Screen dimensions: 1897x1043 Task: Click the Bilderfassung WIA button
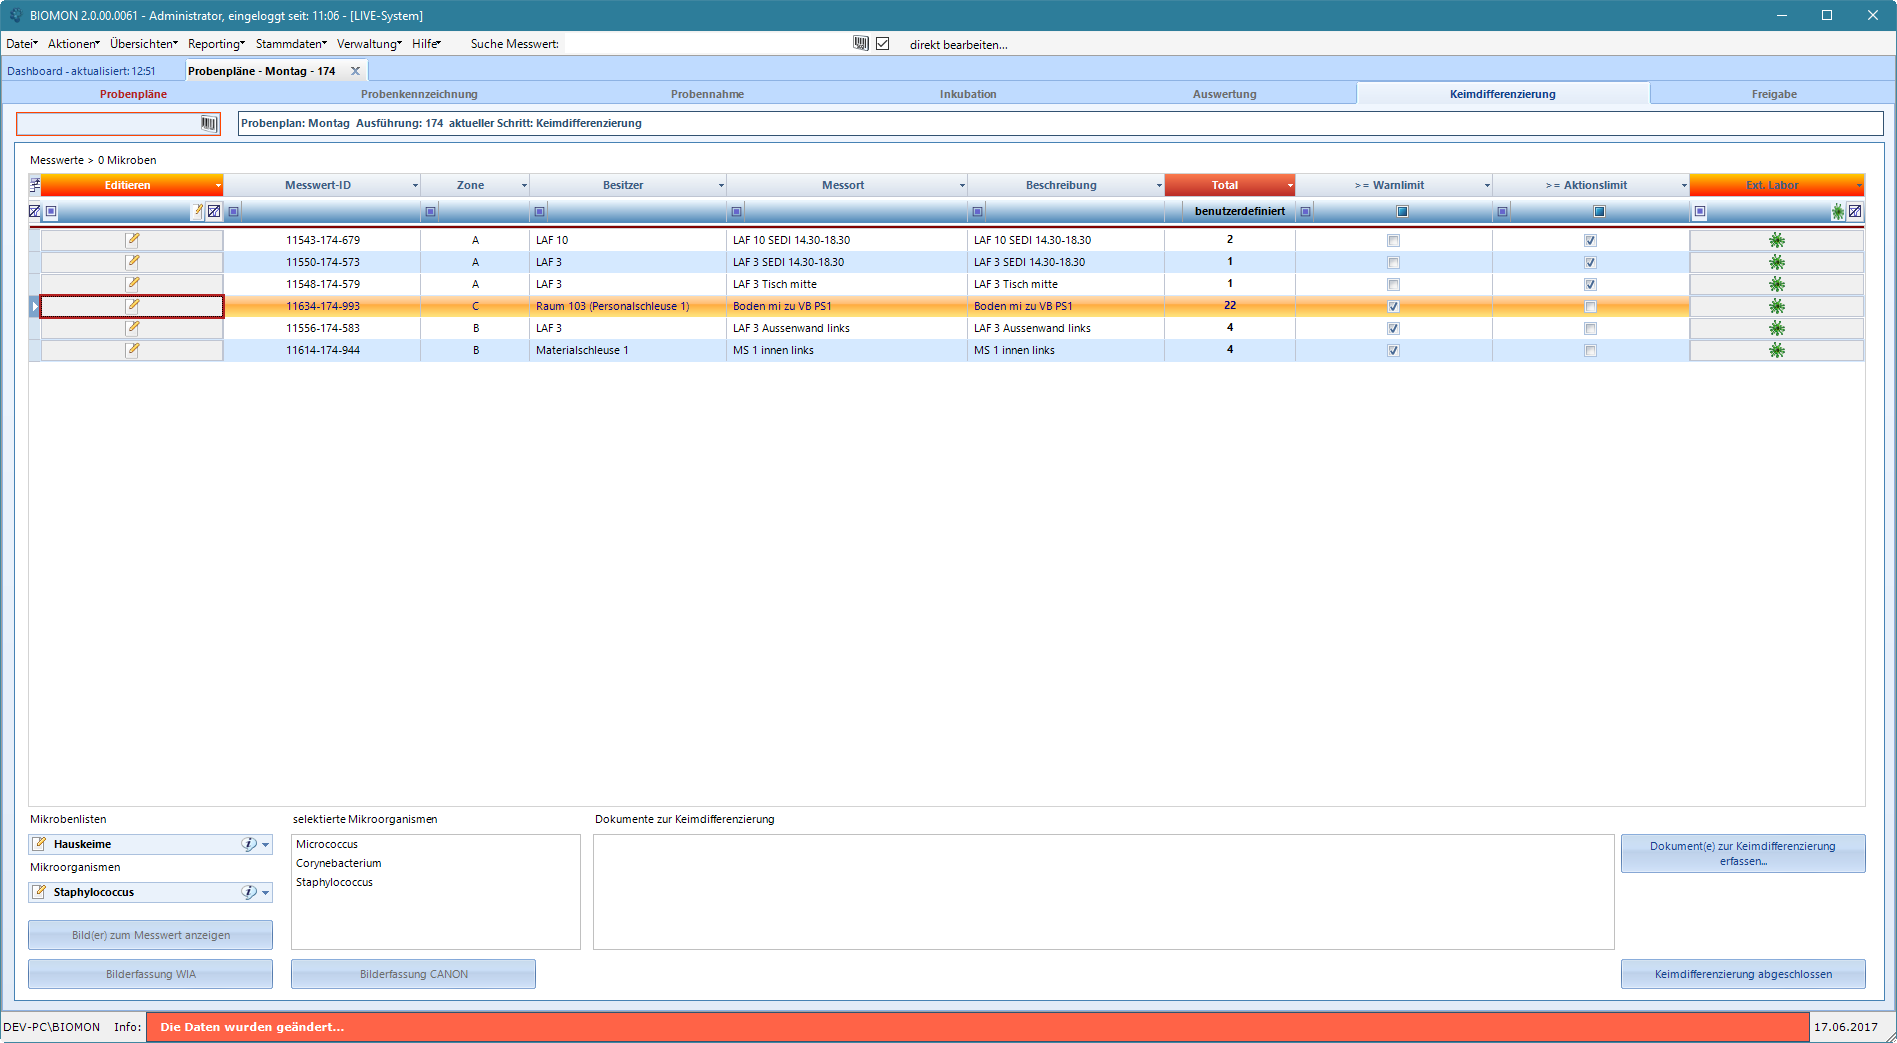(150, 974)
